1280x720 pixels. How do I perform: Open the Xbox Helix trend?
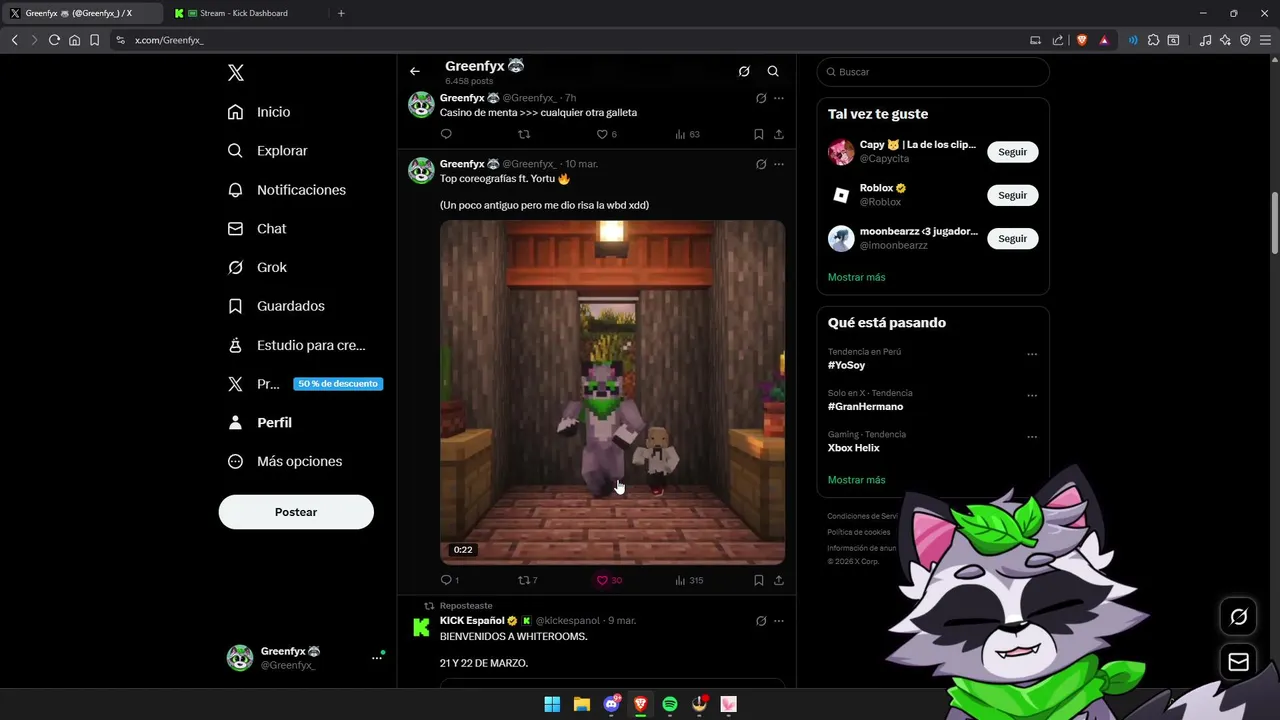click(x=854, y=448)
